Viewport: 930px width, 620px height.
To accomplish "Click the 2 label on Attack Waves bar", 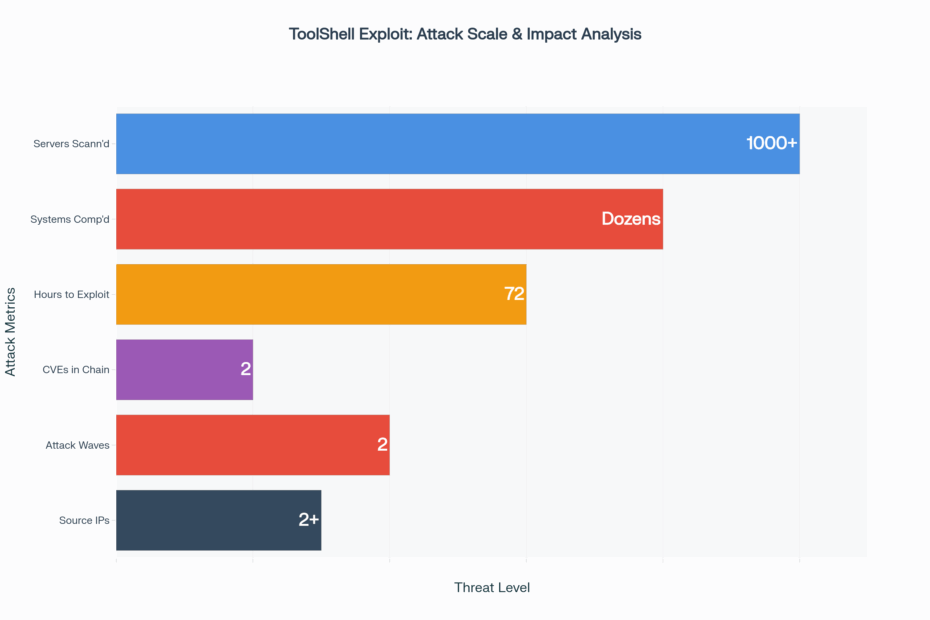I will point(382,444).
